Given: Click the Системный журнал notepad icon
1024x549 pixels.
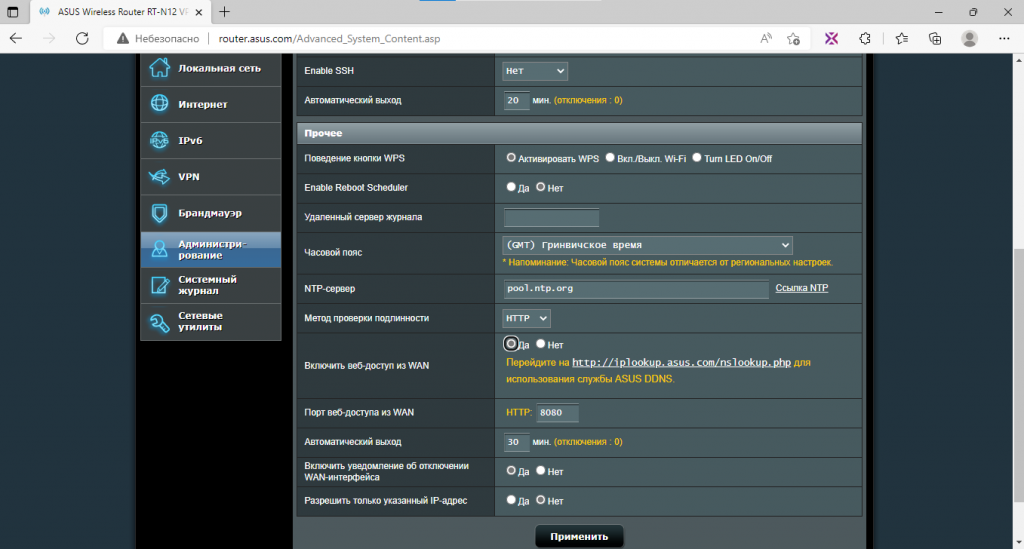Looking at the screenshot, I should point(159,285).
